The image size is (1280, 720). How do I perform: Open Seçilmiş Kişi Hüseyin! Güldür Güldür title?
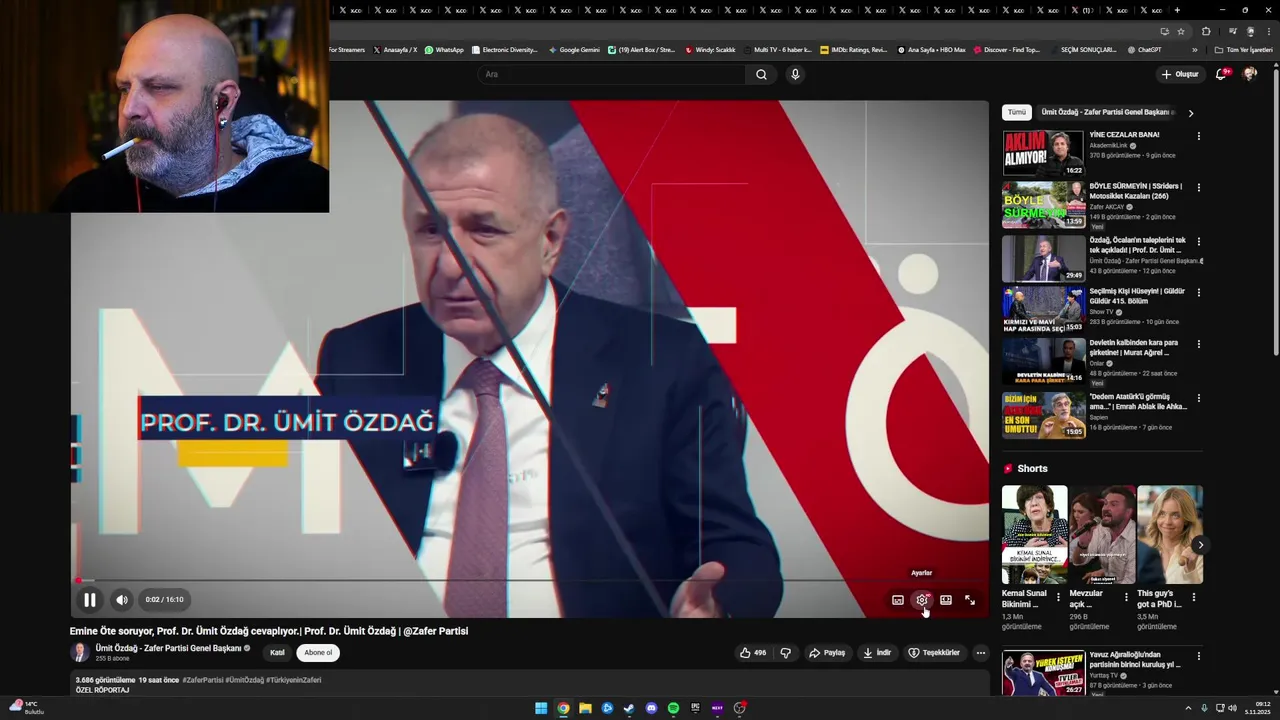pos(1137,296)
